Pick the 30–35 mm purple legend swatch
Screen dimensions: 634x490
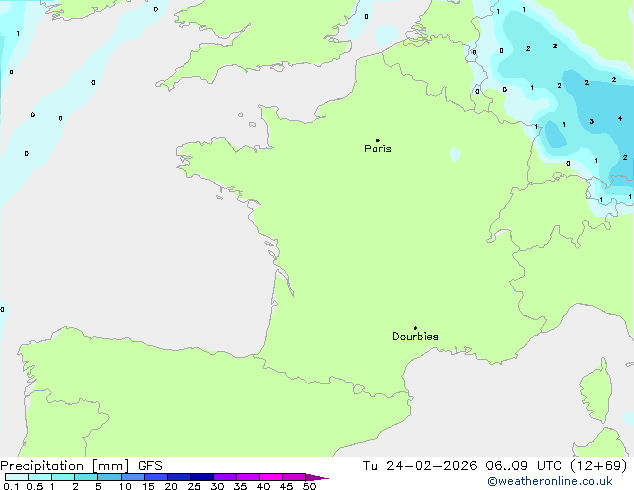coord(225,477)
